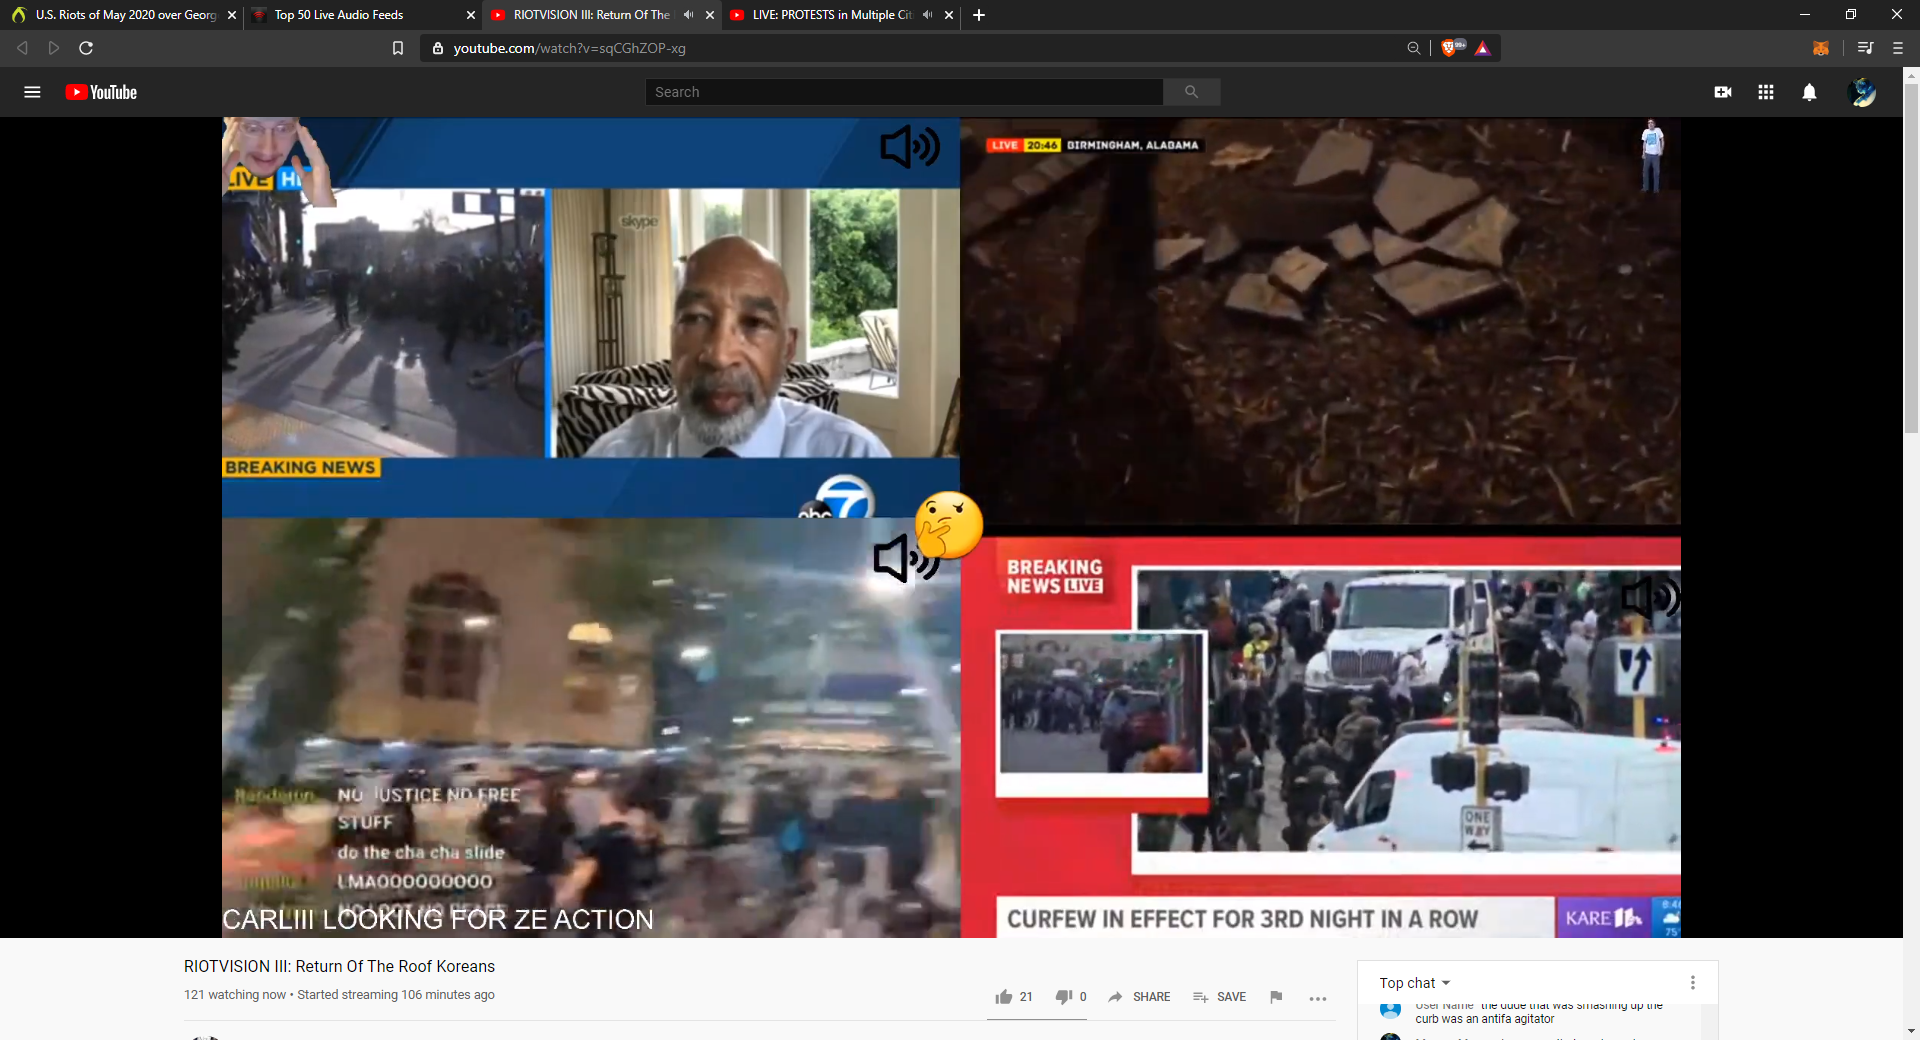Open the Create video camera icon
The width and height of the screenshot is (1920, 1040).
[1723, 92]
